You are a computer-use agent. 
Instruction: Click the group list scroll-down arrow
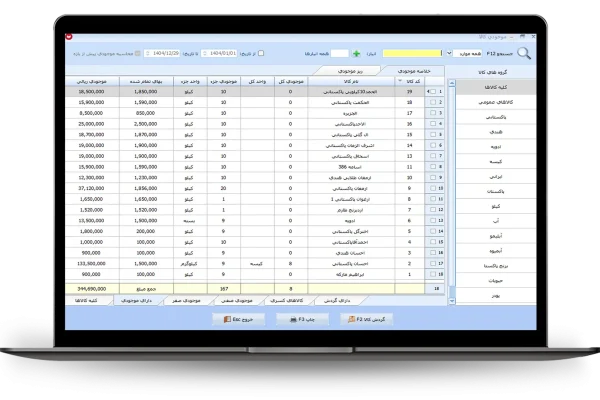coord(452,301)
